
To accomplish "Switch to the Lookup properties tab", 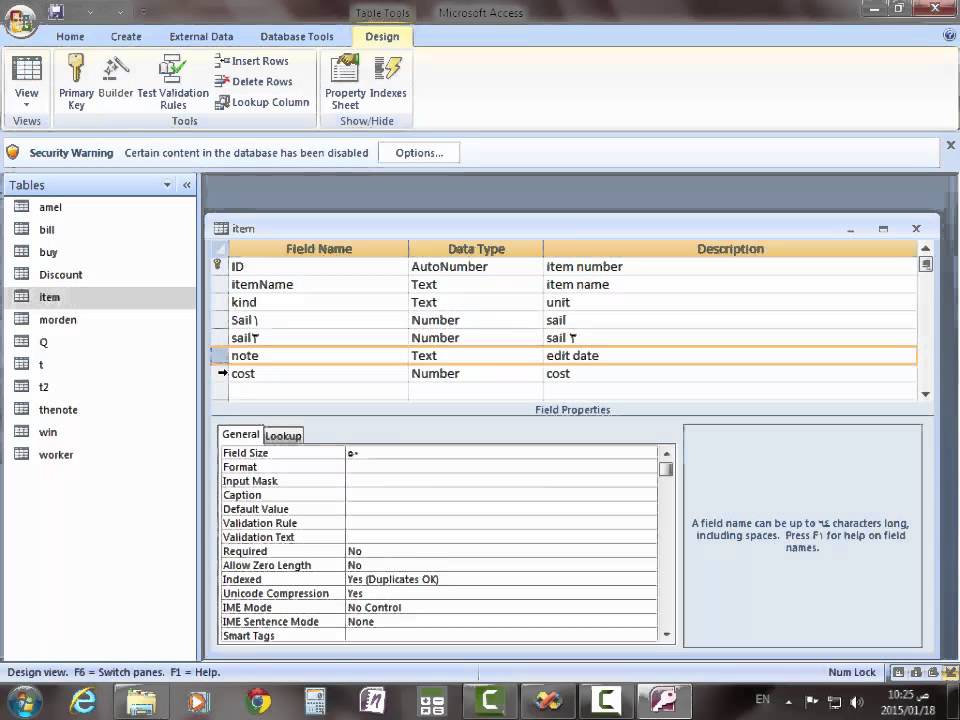I will pyautogui.click(x=283, y=436).
